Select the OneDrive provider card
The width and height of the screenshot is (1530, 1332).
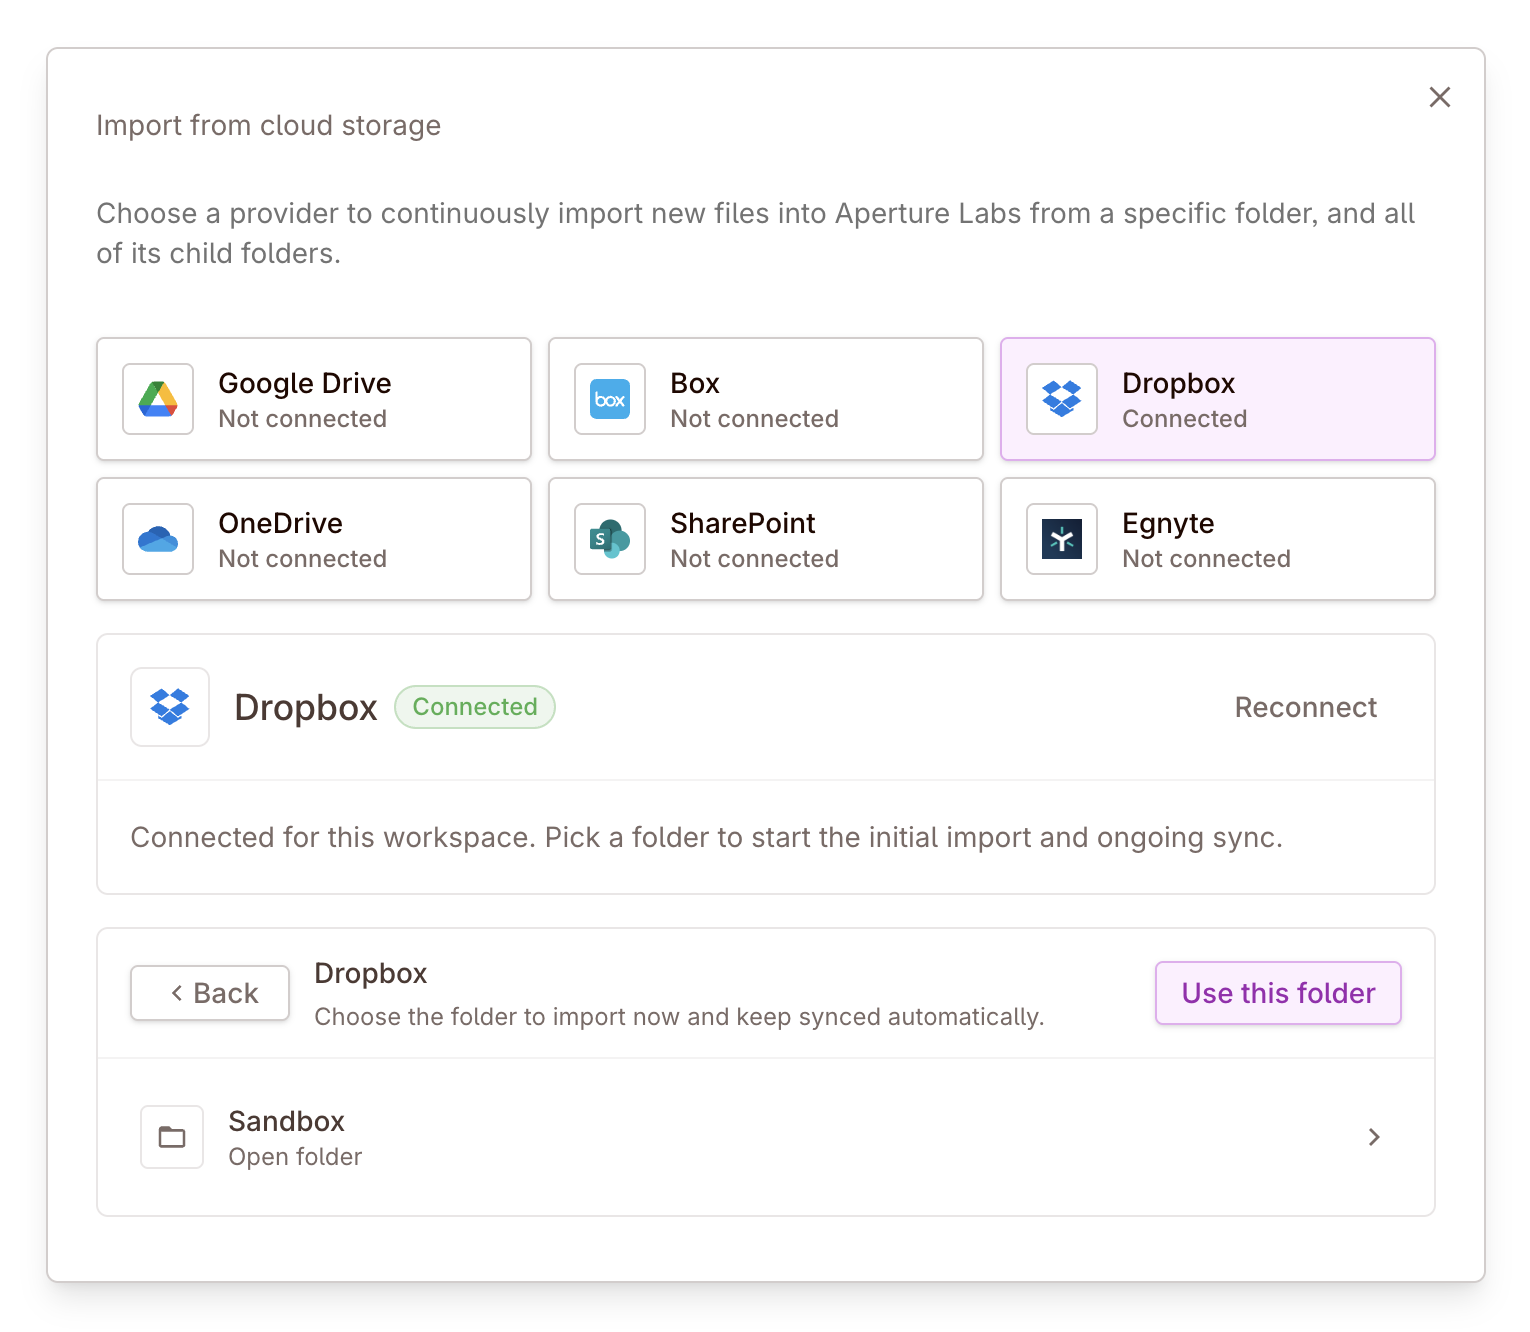point(313,539)
